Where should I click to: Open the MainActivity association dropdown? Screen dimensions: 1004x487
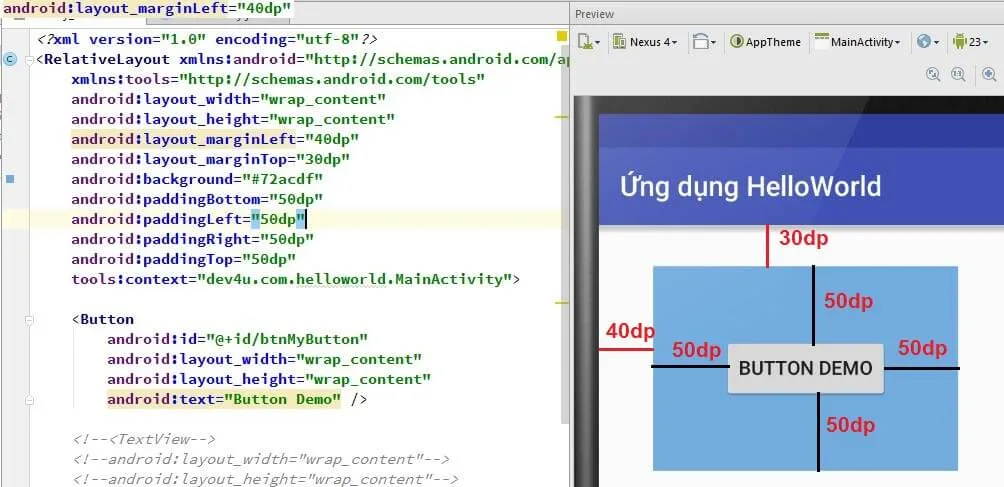tap(857, 42)
